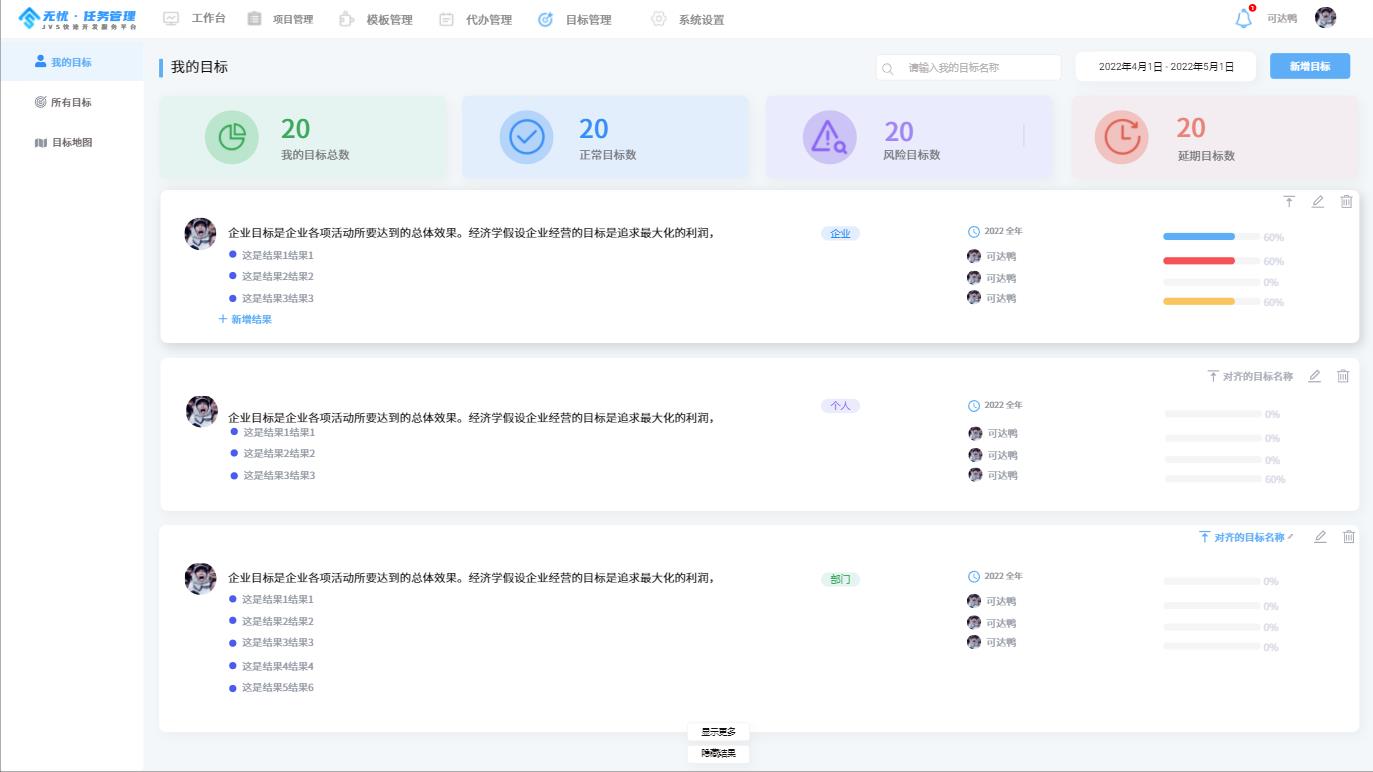Select 我的目标 in the sidebar
This screenshot has width=1373, height=772.
point(72,62)
